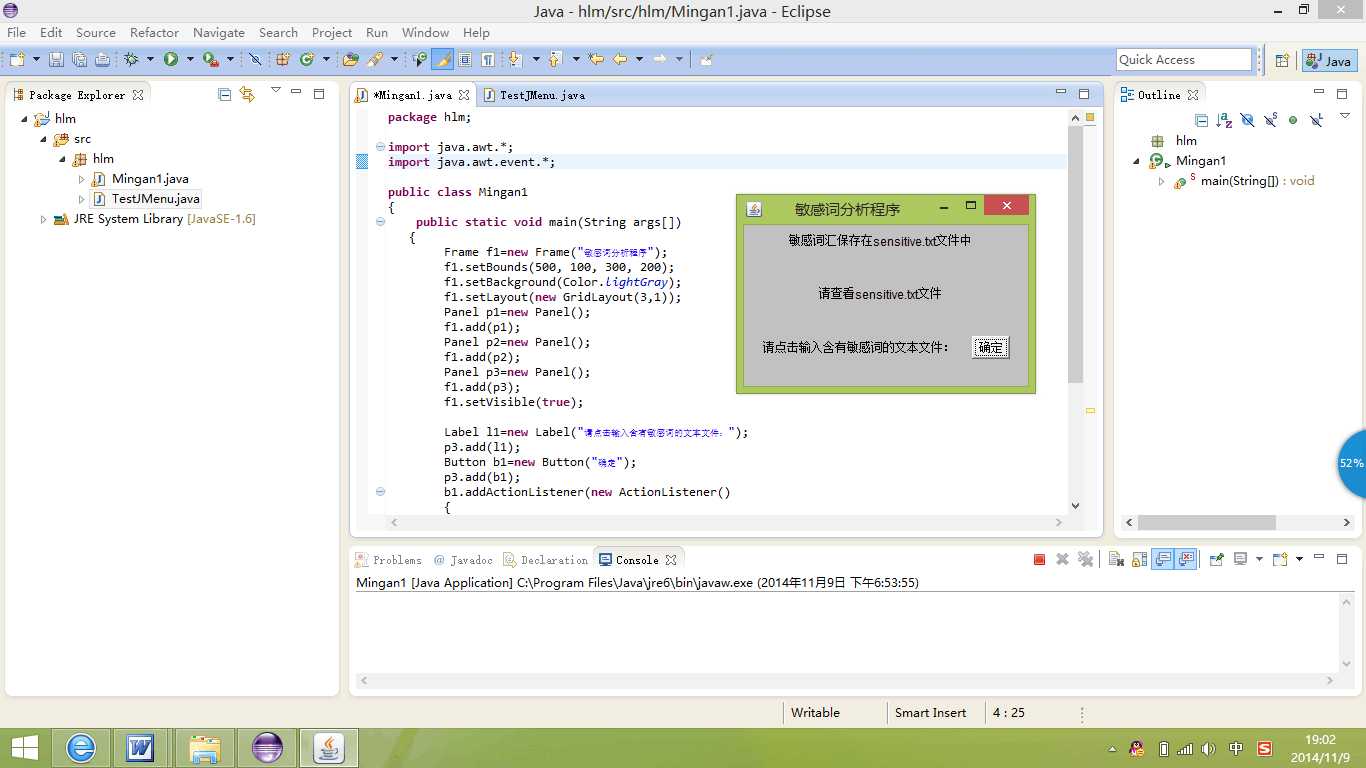Open the Refactor menu
The height and width of the screenshot is (768, 1366).
154,32
